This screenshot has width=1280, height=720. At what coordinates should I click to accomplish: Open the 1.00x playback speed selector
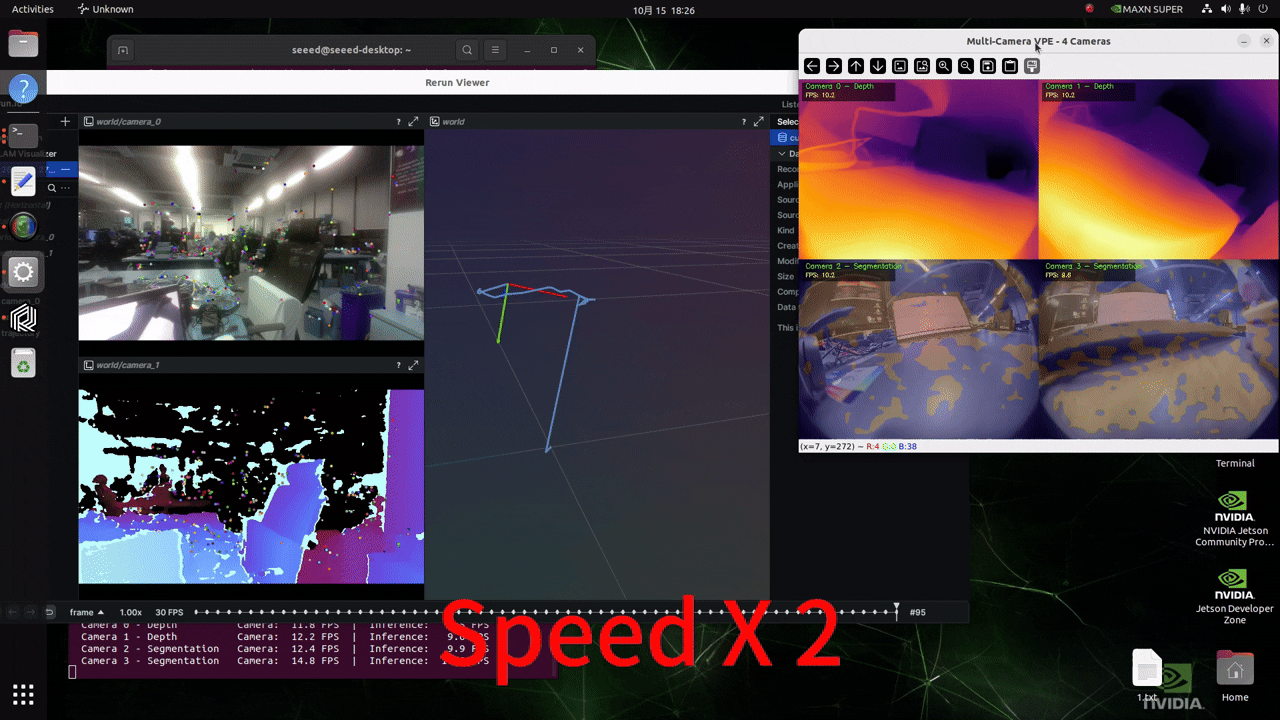130,612
